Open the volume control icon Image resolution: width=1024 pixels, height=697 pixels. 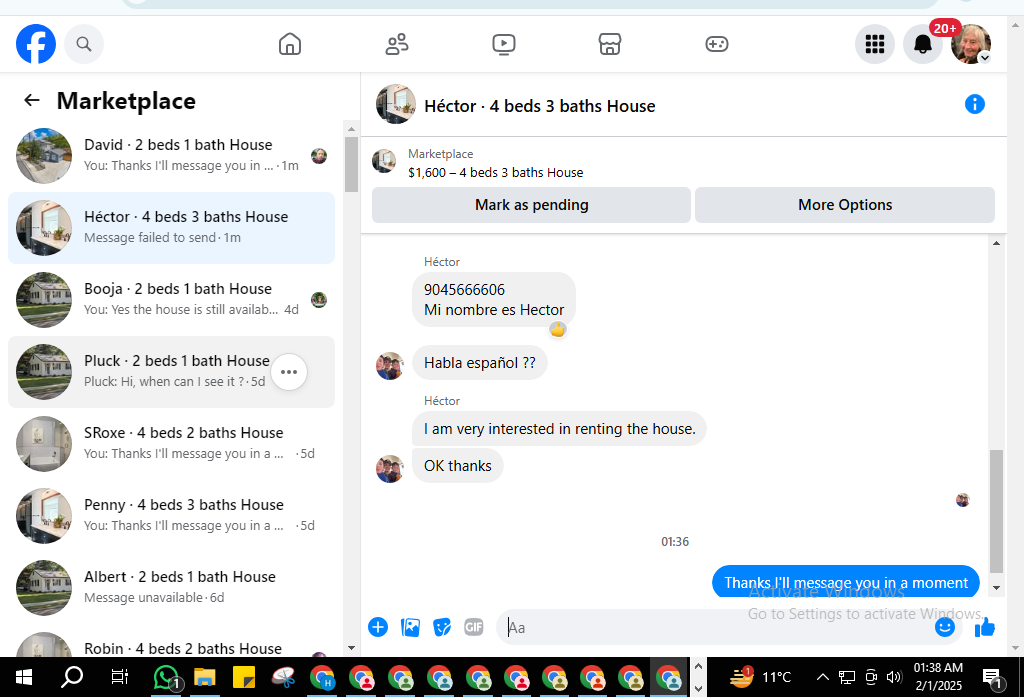(x=894, y=677)
